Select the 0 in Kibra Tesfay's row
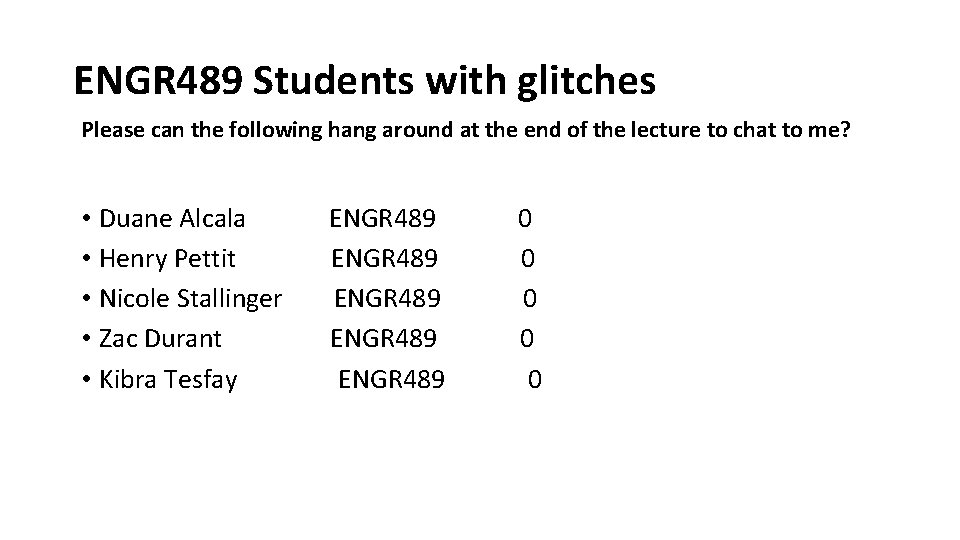960x540 pixels. coord(536,380)
